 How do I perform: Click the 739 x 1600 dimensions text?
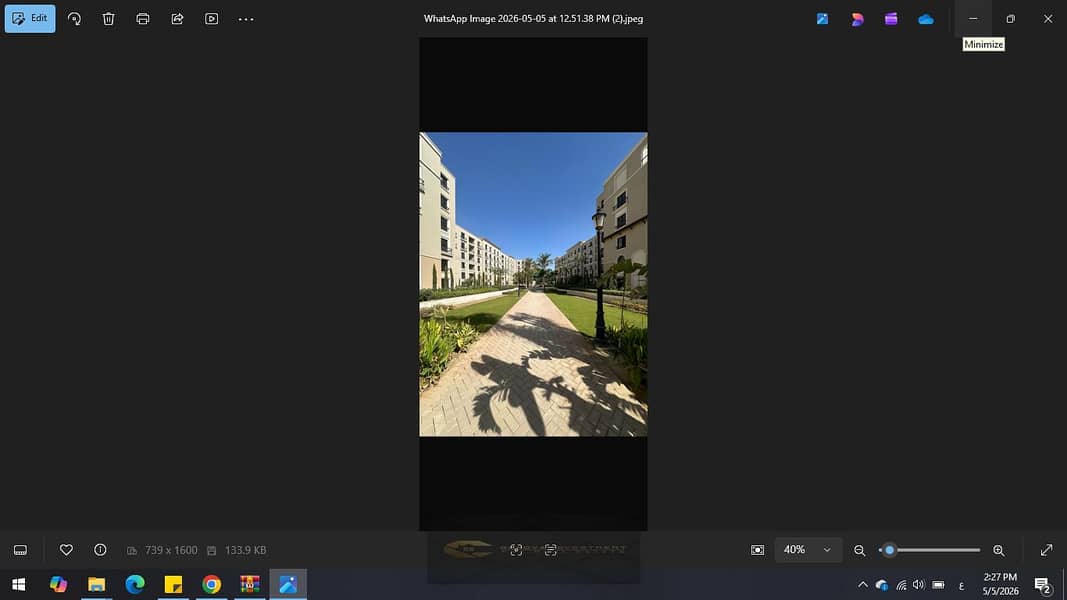171,550
